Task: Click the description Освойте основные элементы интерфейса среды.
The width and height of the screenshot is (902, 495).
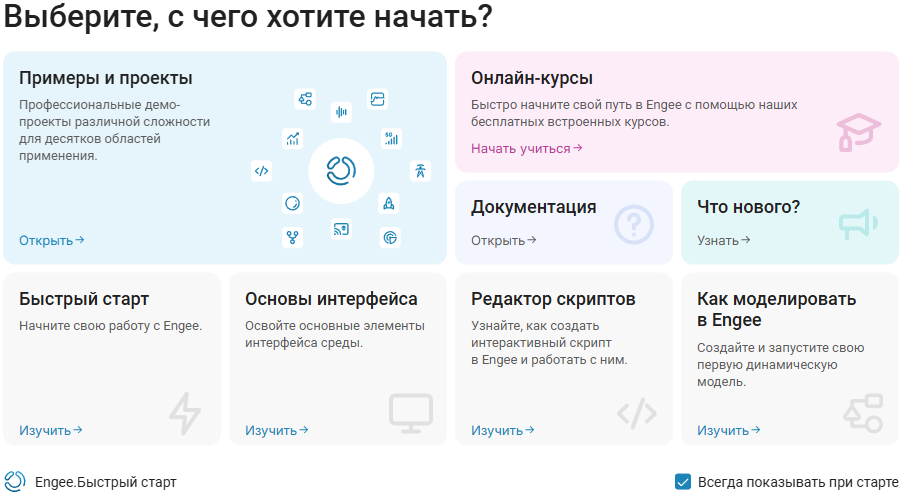Action: pos(335,334)
